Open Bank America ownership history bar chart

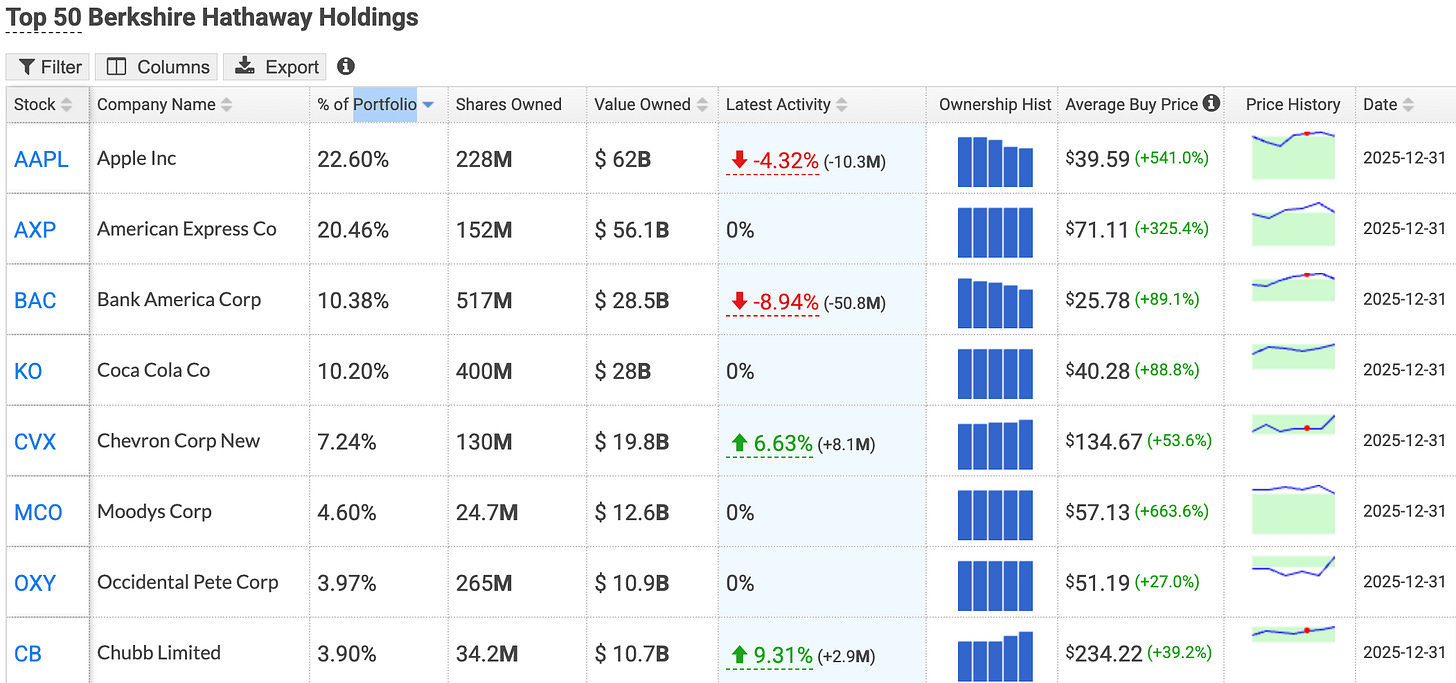pos(995,302)
